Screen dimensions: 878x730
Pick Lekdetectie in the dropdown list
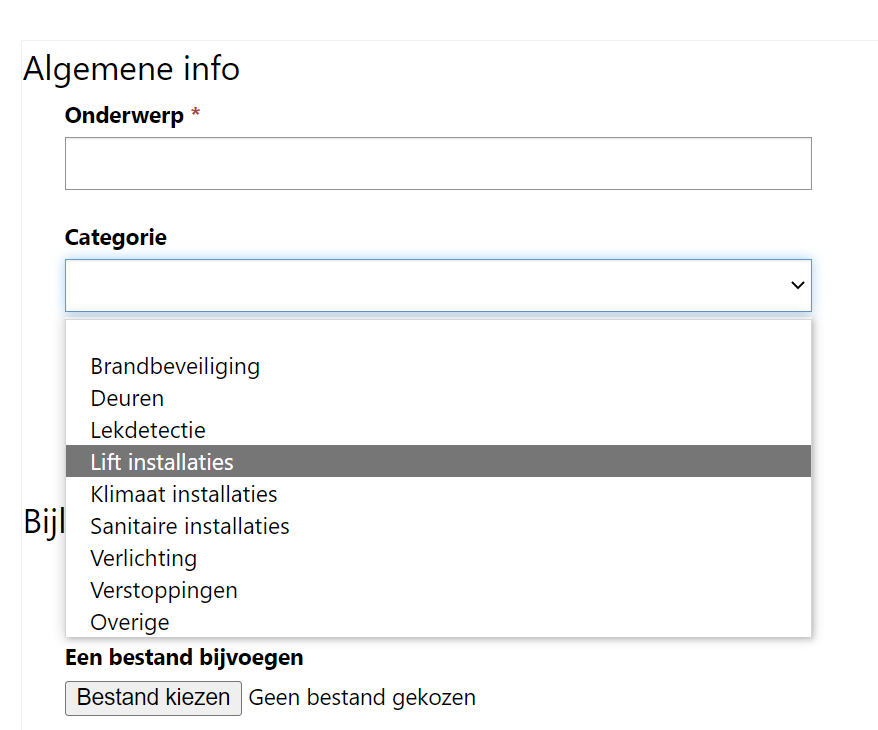point(148,430)
